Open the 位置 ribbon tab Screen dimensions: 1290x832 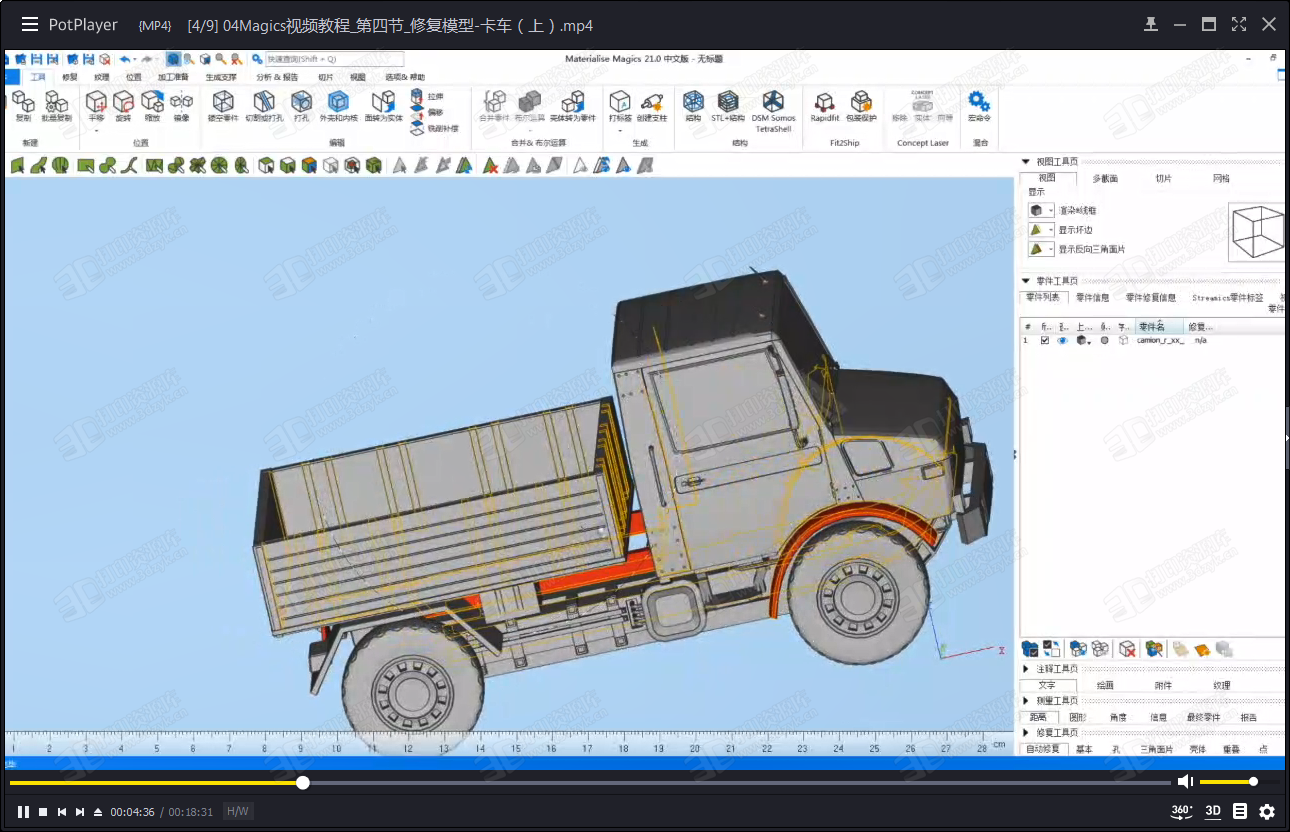click(x=133, y=77)
